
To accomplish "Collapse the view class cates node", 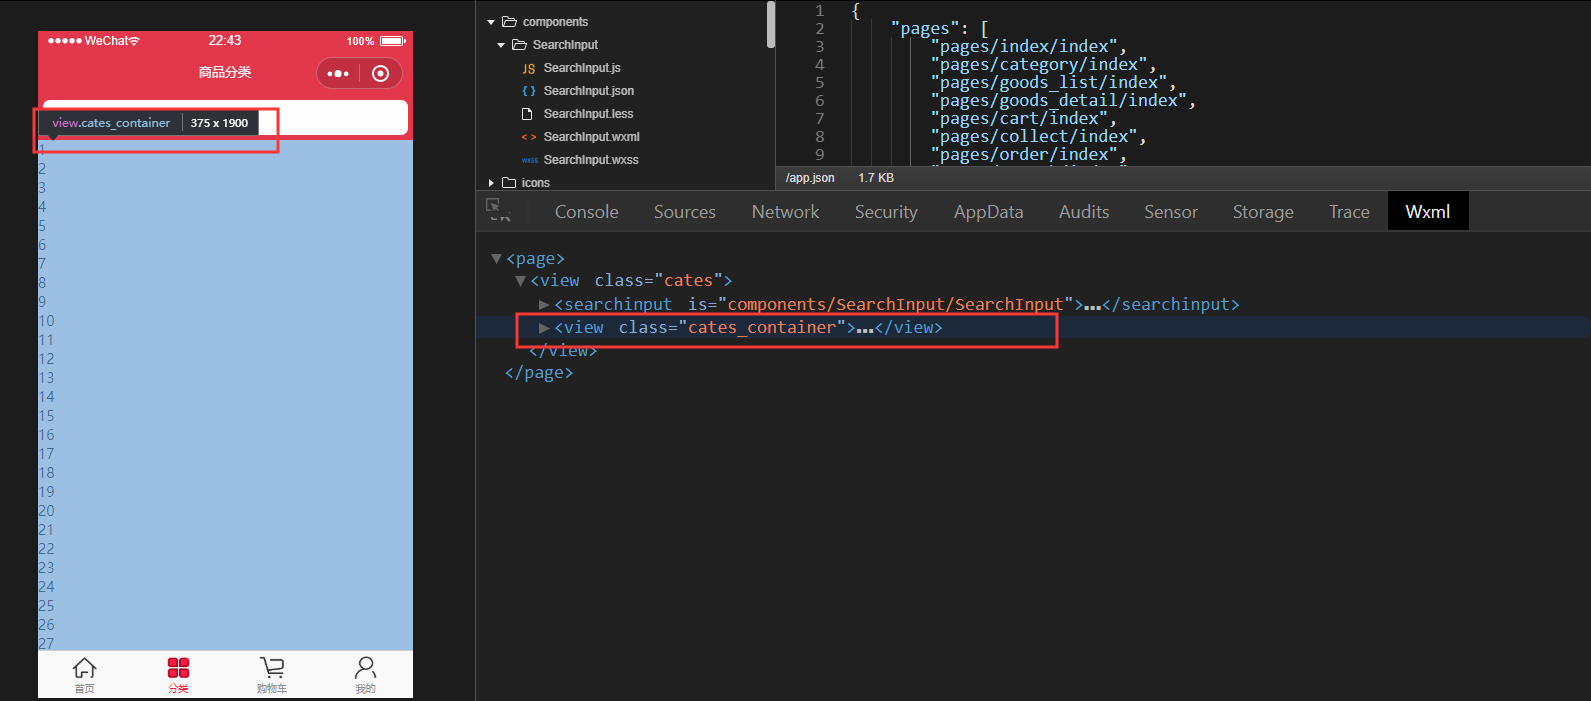I will [520, 281].
